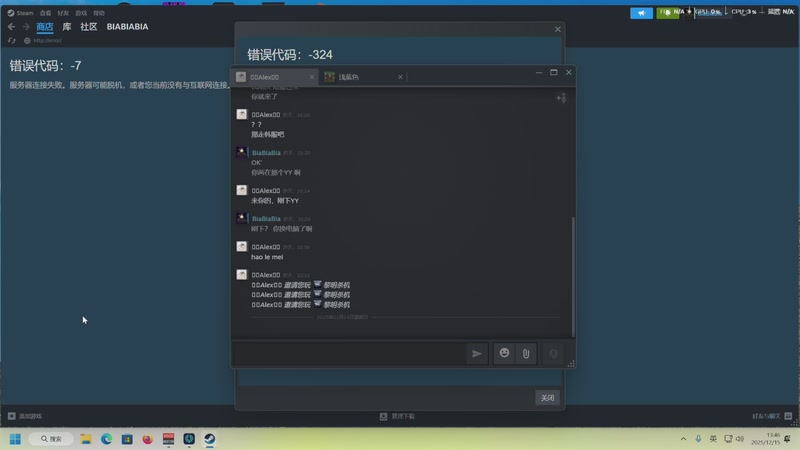Click the first 黎明杀机 game invite link

(x=336, y=285)
